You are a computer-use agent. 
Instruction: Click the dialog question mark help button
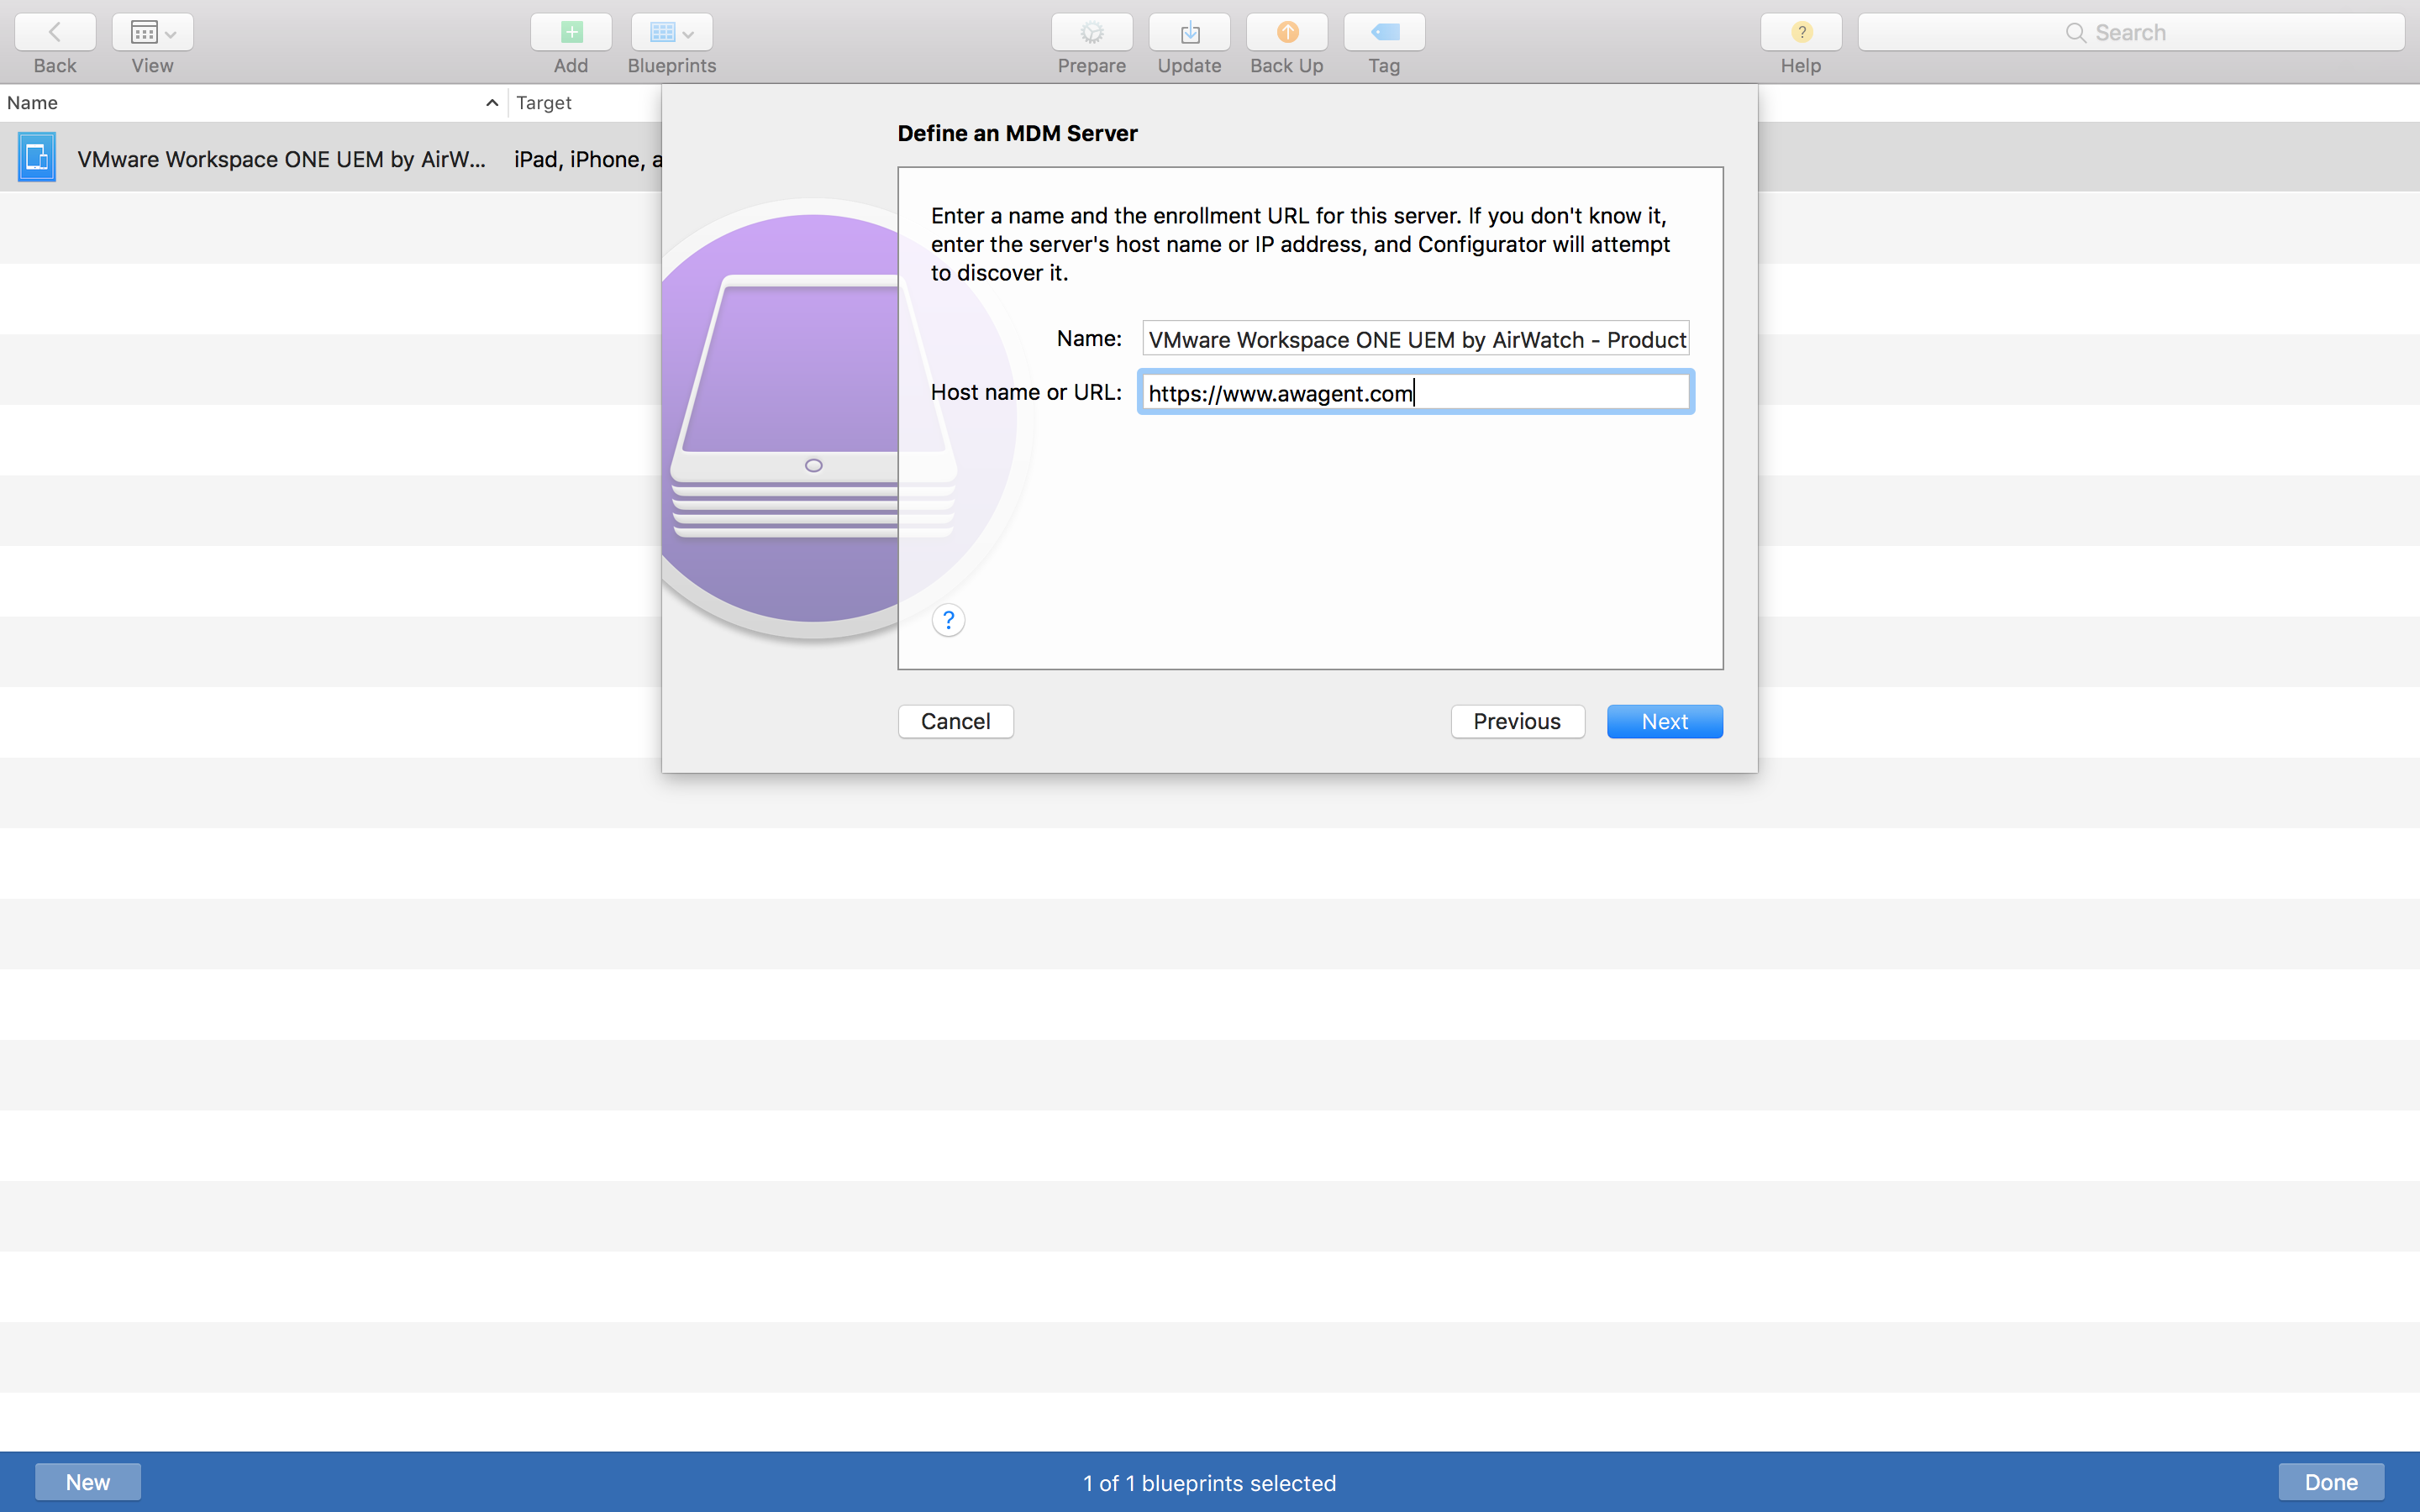(948, 620)
